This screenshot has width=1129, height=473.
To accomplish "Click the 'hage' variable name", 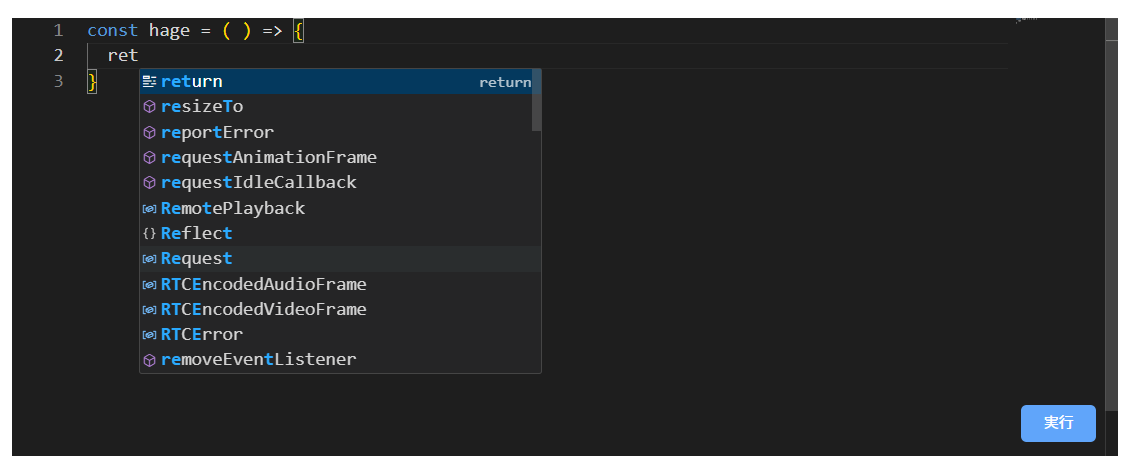I will tap(169, 30).
